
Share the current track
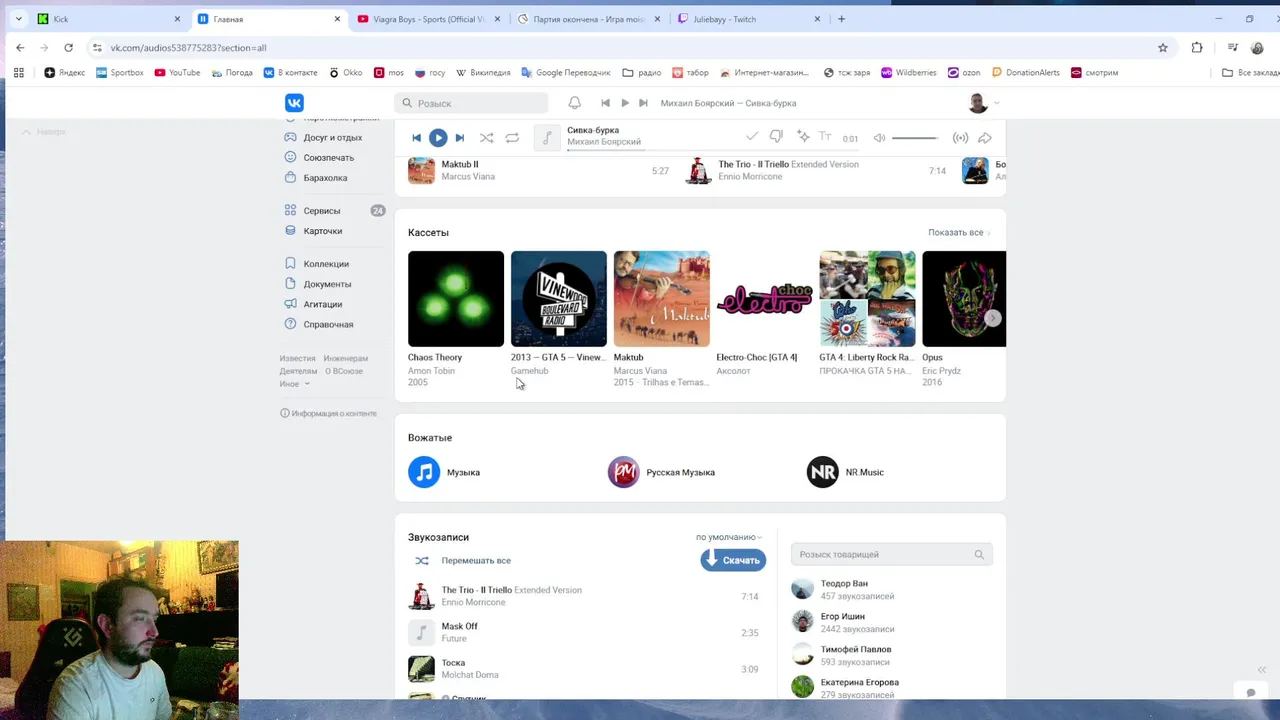pos(985,138)
